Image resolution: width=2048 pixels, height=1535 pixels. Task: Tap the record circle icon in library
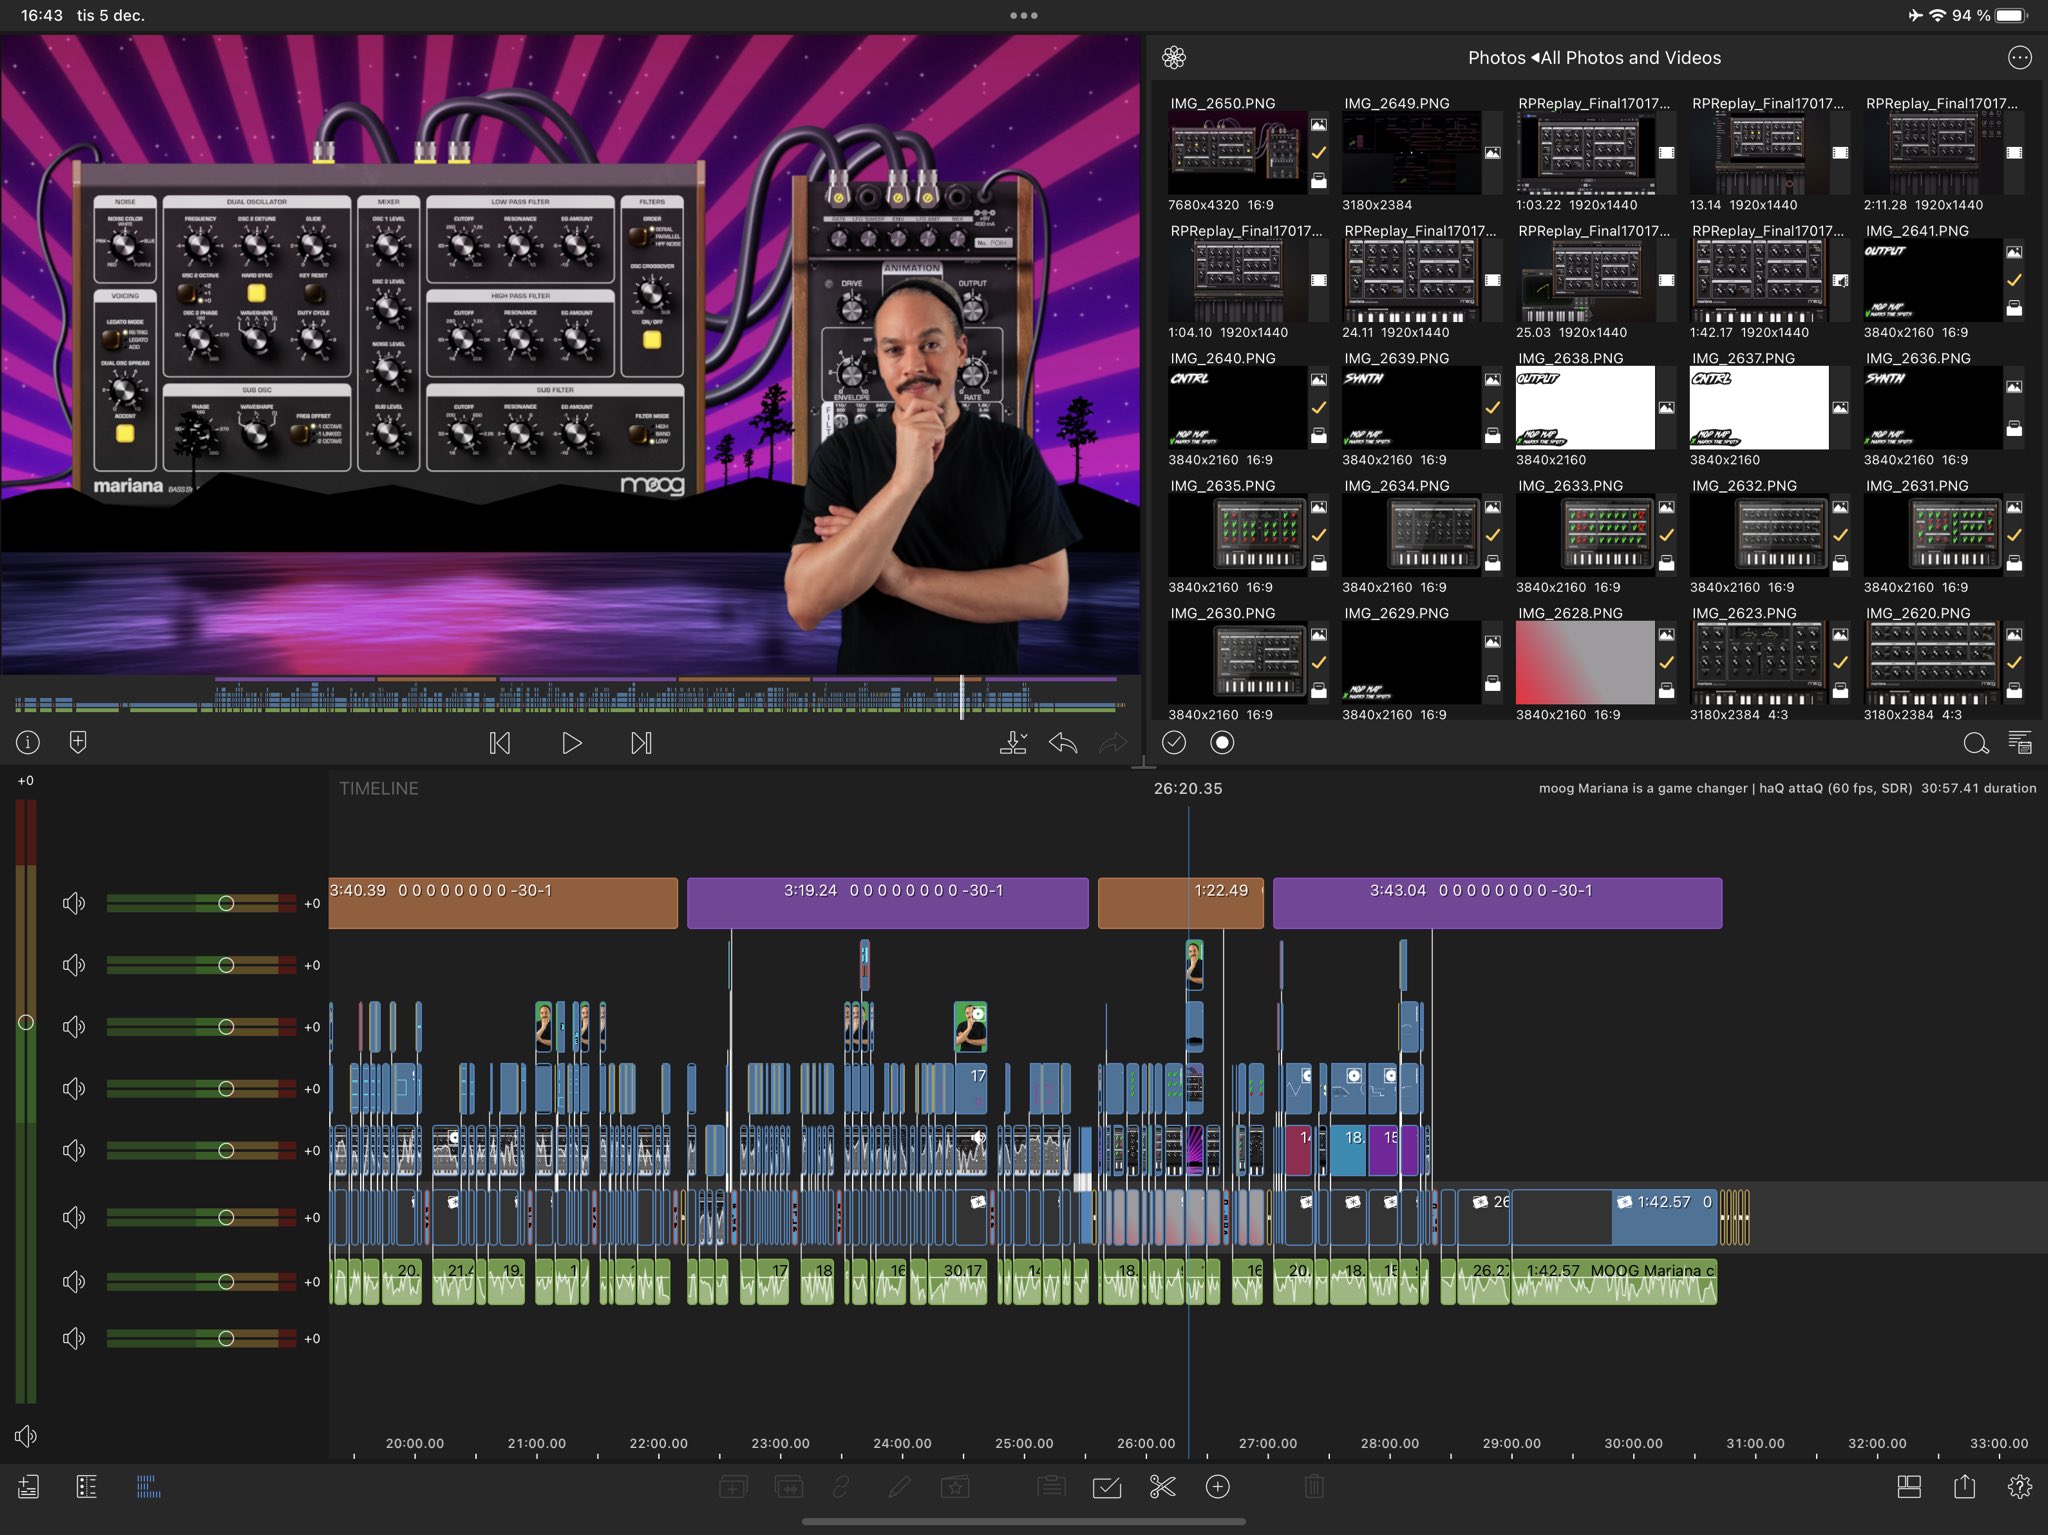tap(1222, 742)
